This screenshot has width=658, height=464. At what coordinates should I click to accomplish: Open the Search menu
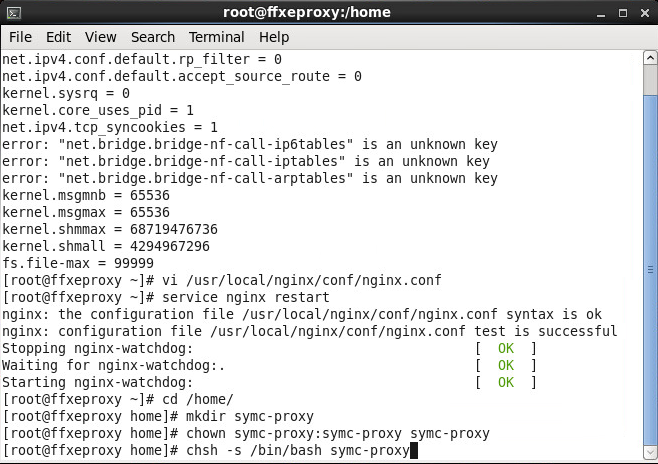coord(152,37)
